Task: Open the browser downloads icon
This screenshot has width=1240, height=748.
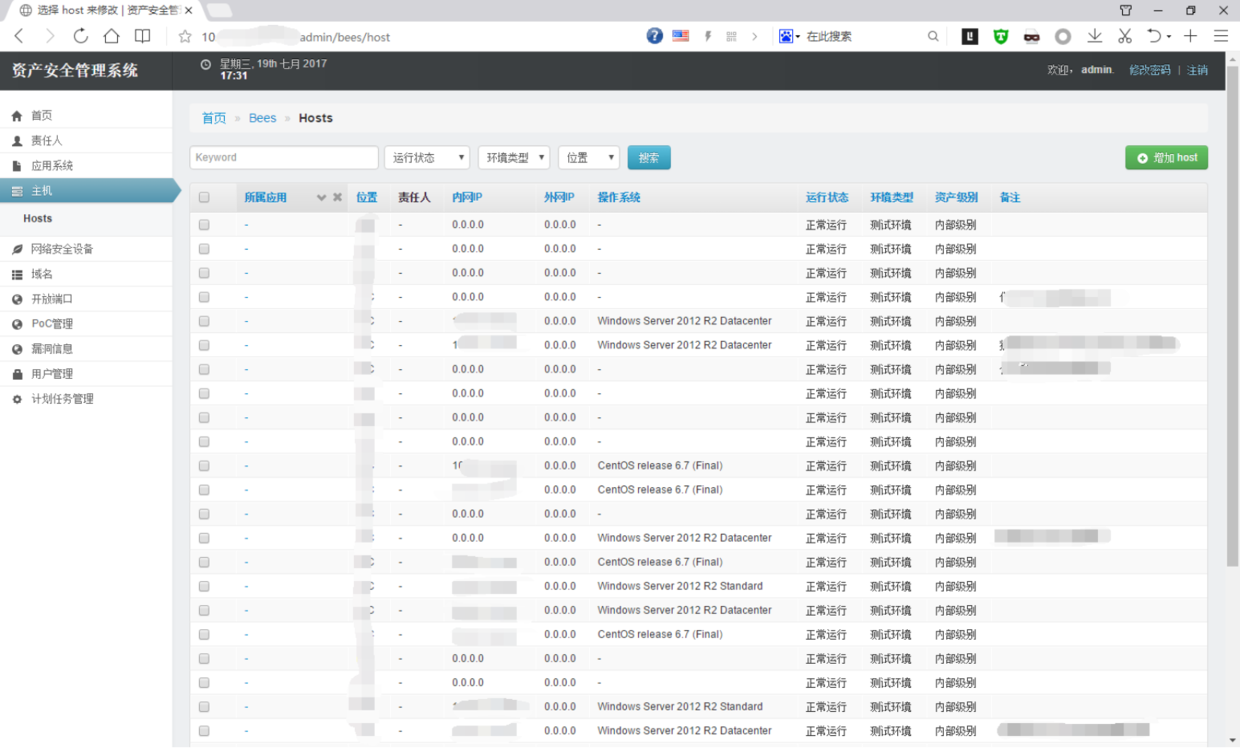Action: (x=1095, y=36)
